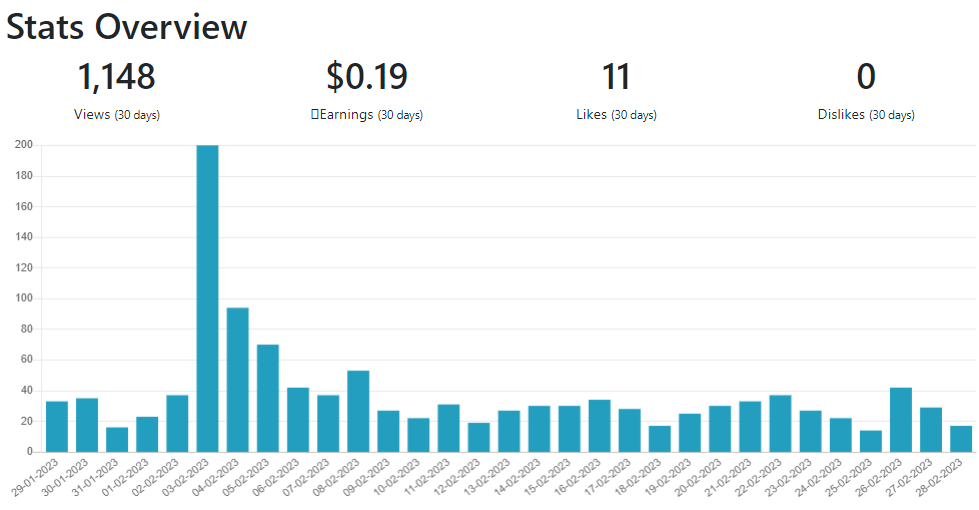Click the bar for 10-02-2023
Screen dimensions: 979x510
(x=418, y=435)
